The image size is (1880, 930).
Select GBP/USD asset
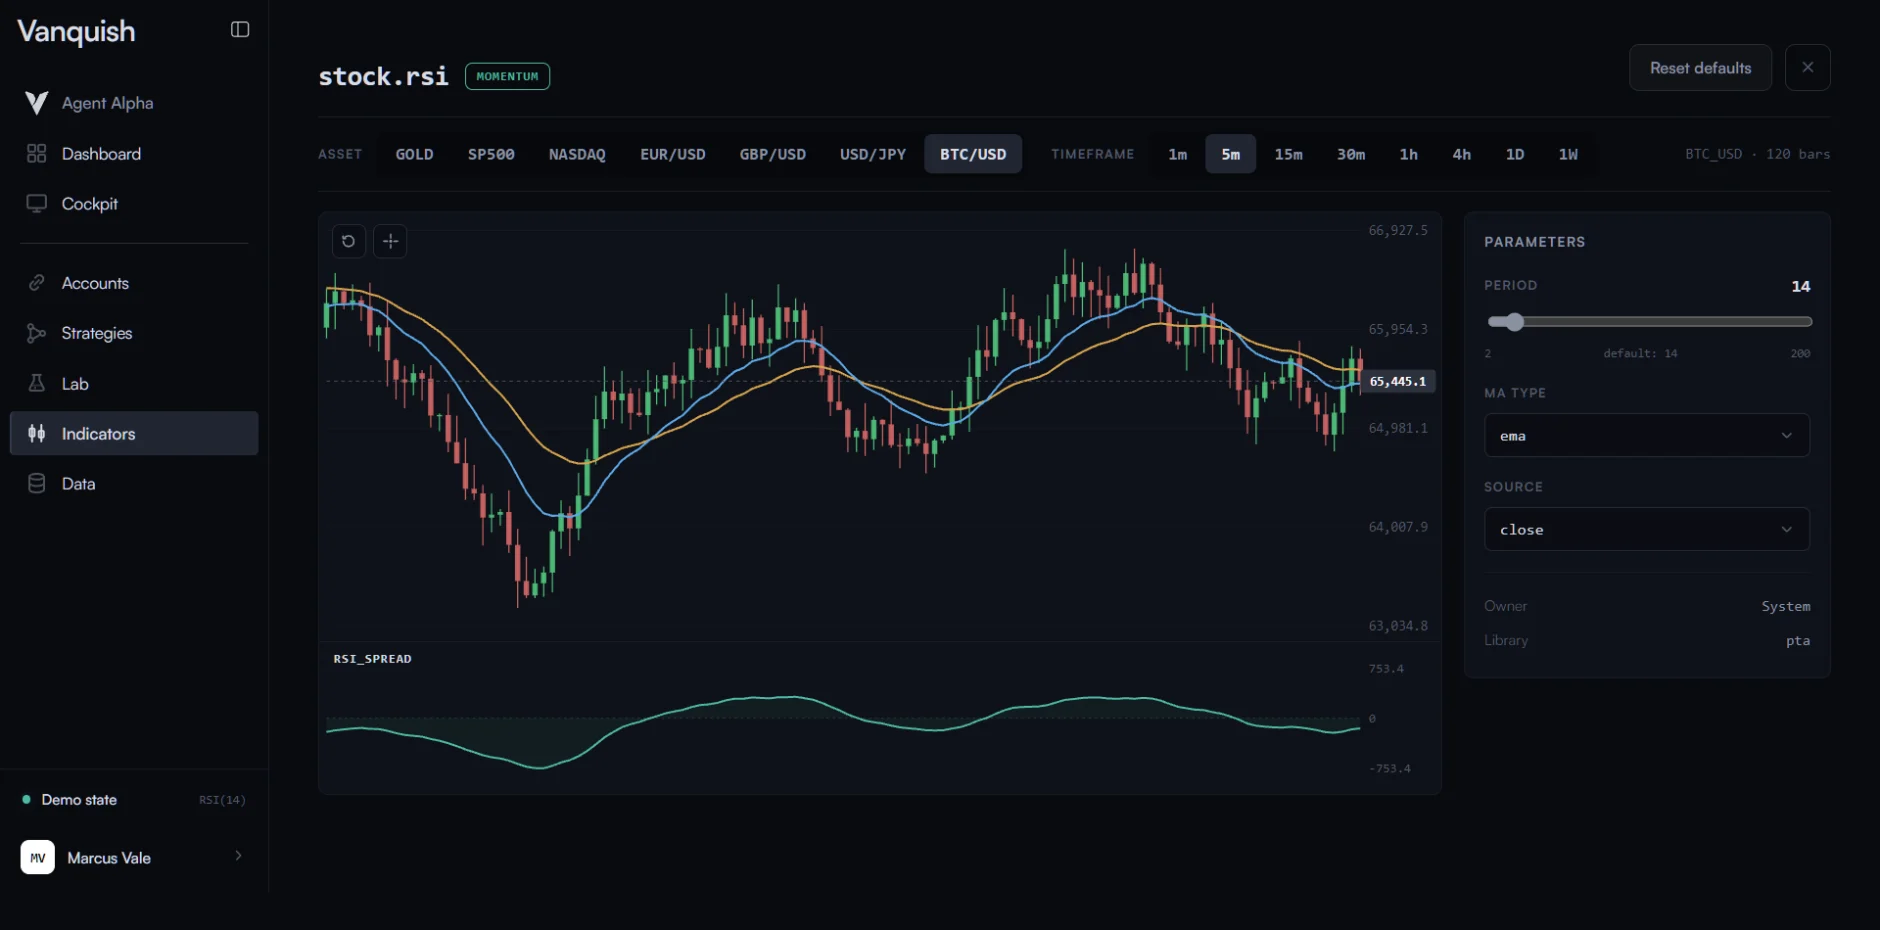tap(772, 154)
